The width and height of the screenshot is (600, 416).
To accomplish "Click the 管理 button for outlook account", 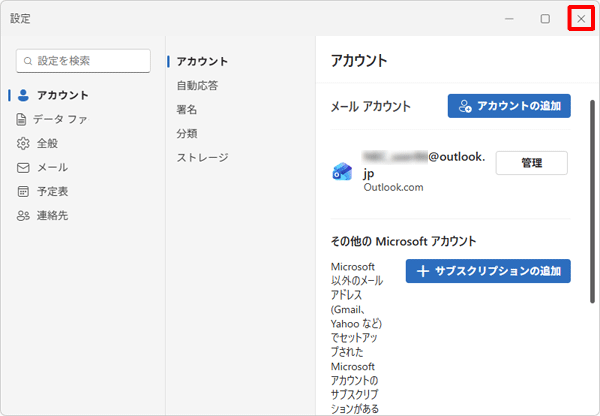I will click(x=532, y=163).
